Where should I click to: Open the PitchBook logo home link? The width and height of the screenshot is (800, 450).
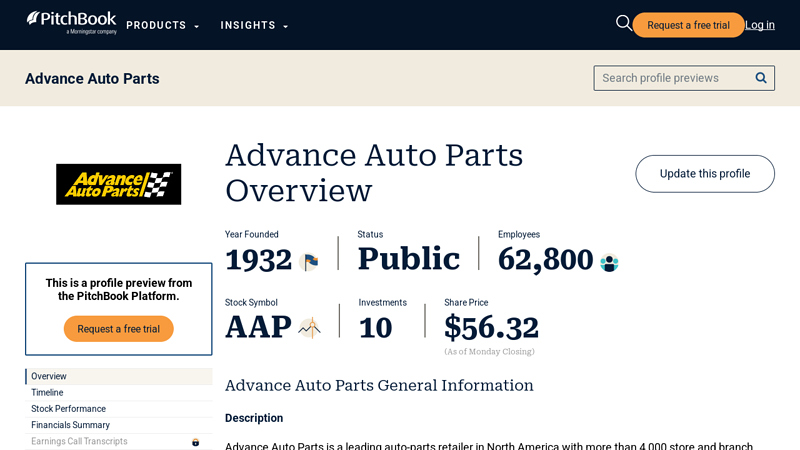click(71, 23)
